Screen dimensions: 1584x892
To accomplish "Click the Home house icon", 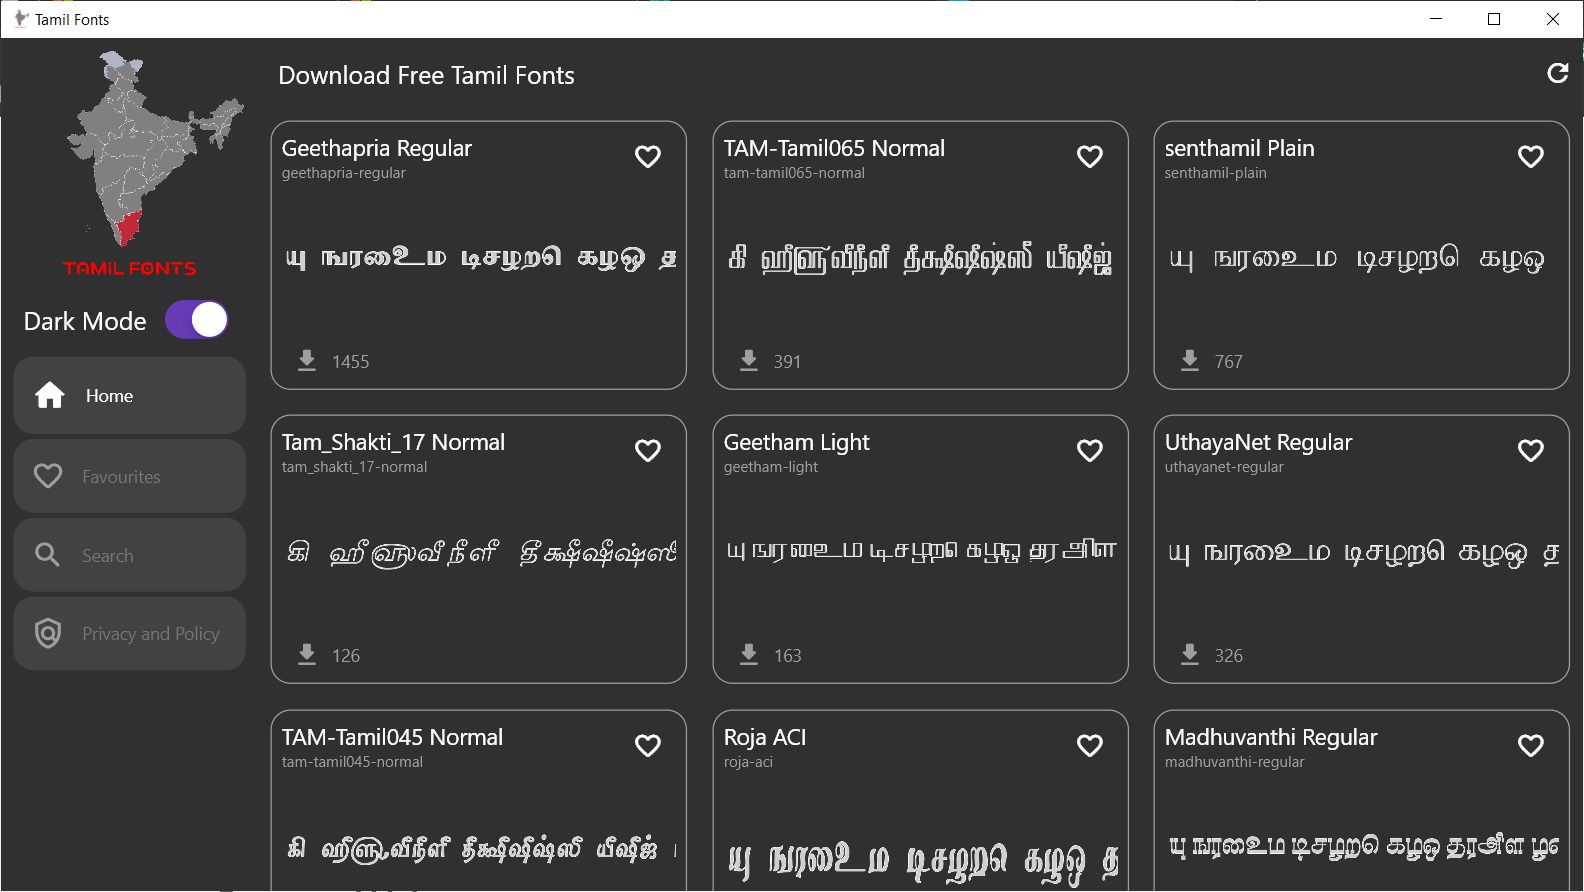I will pos(50,396).
